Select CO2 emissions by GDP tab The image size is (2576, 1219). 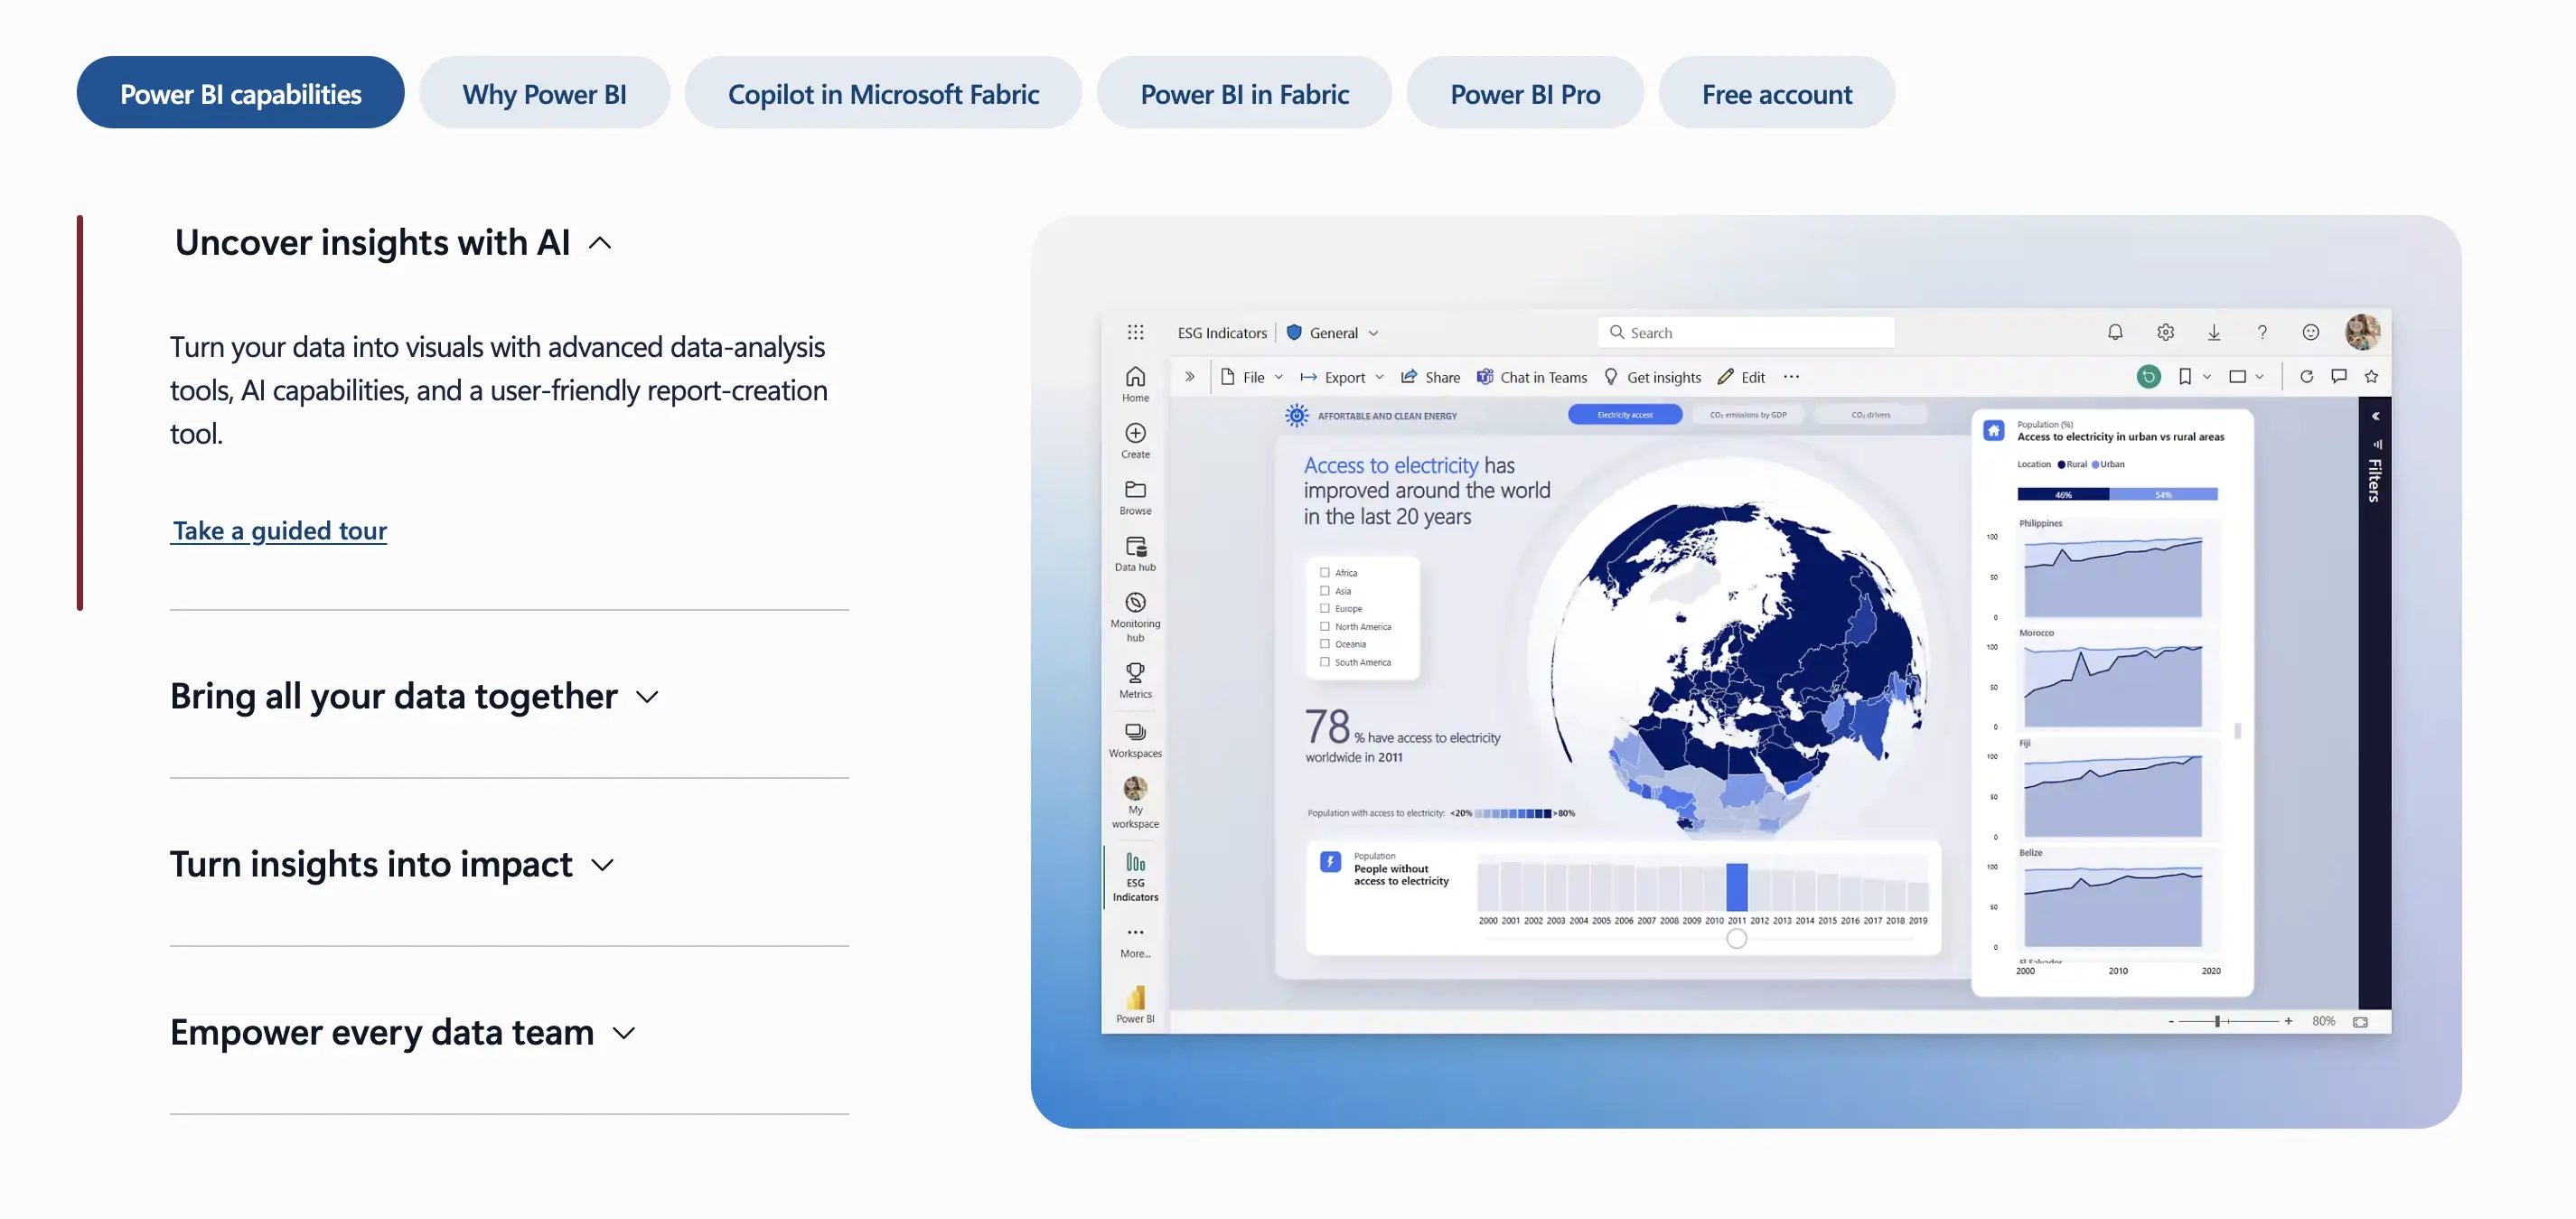(1747, 414)
